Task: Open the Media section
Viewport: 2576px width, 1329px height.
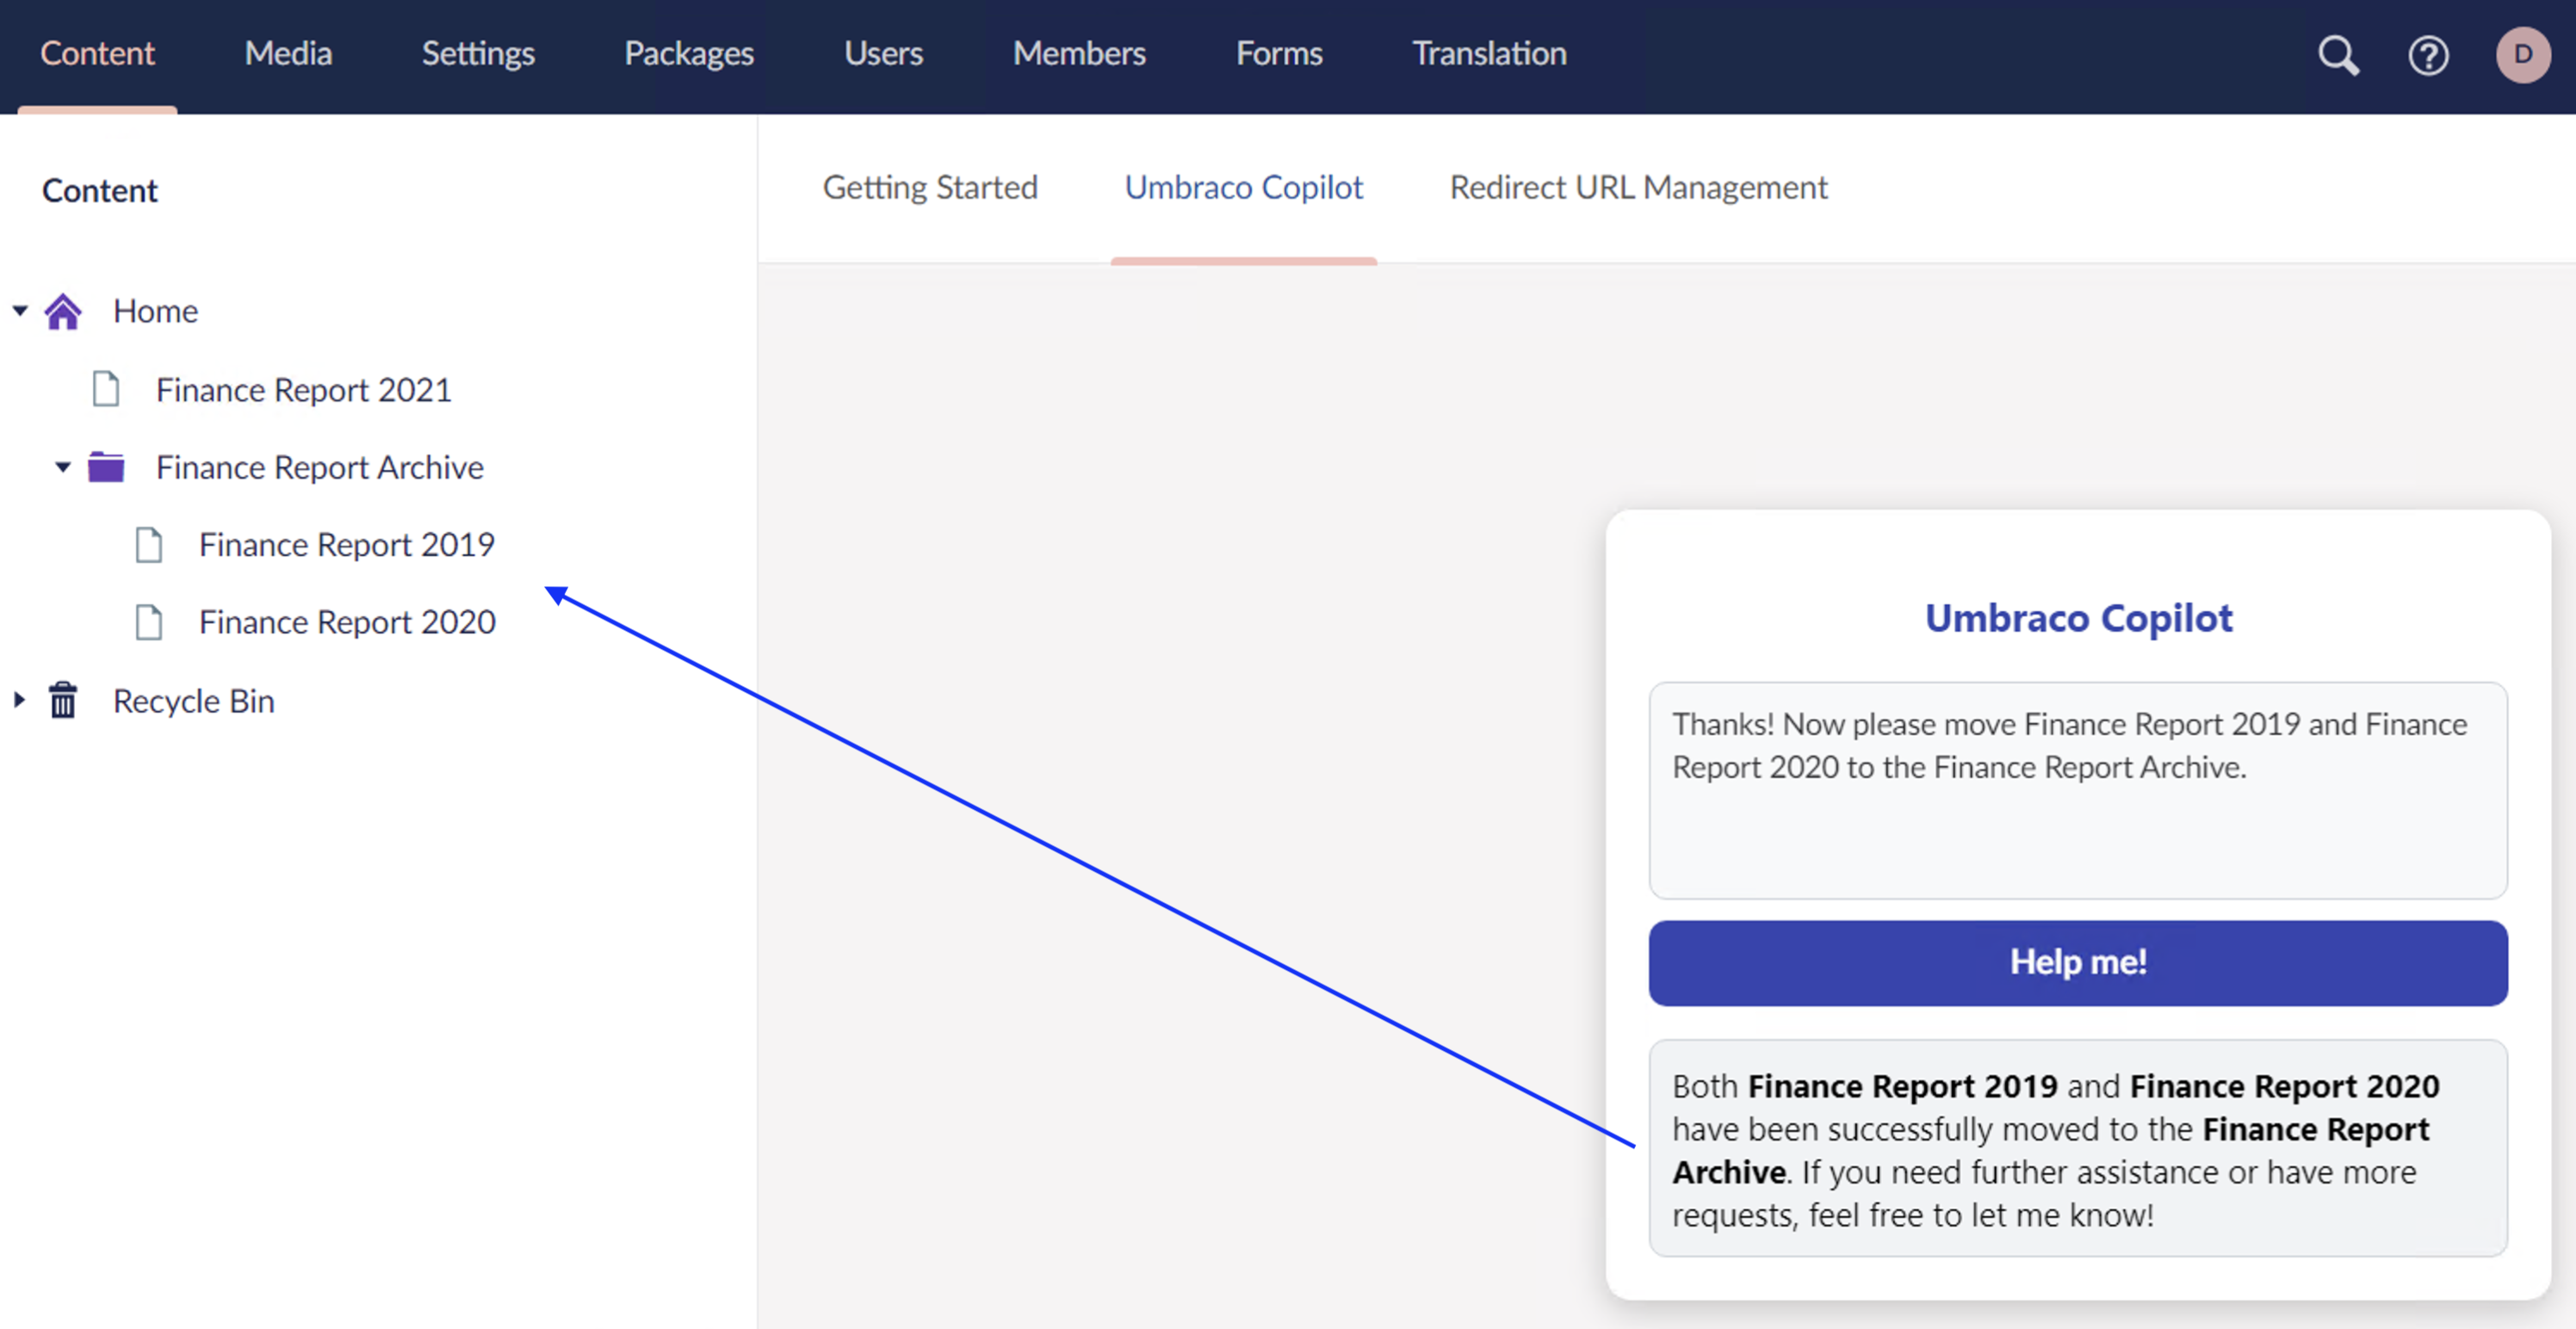Action: click(288, 53)
